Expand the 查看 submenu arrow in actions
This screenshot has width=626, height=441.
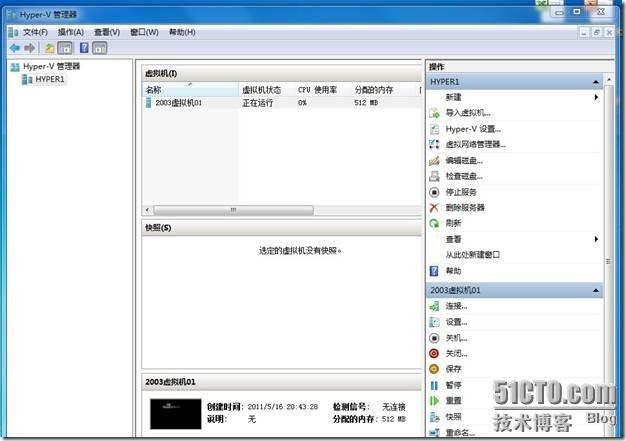pos(596,239)
